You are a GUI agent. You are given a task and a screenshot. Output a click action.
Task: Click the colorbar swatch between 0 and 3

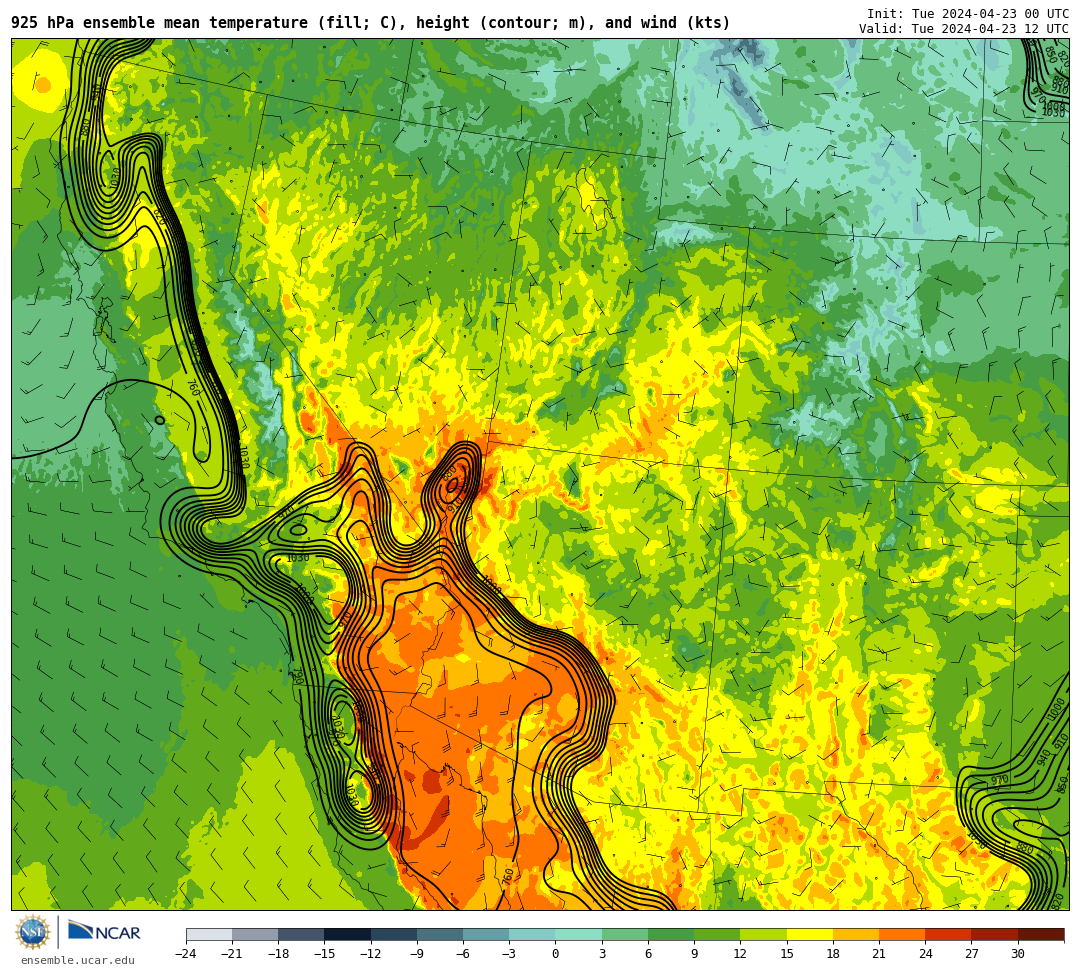point(579,934)
